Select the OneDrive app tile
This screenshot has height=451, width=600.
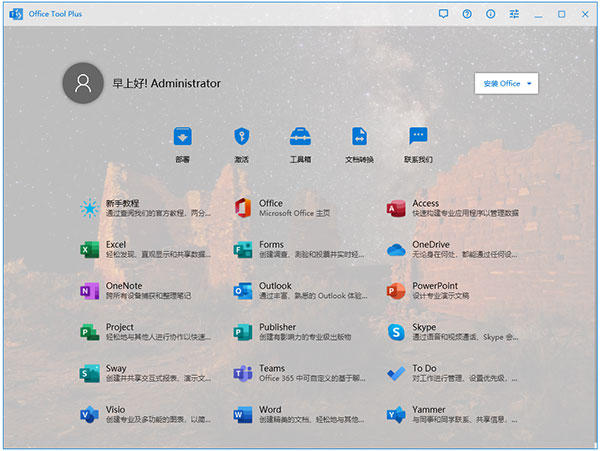point(451,249)
